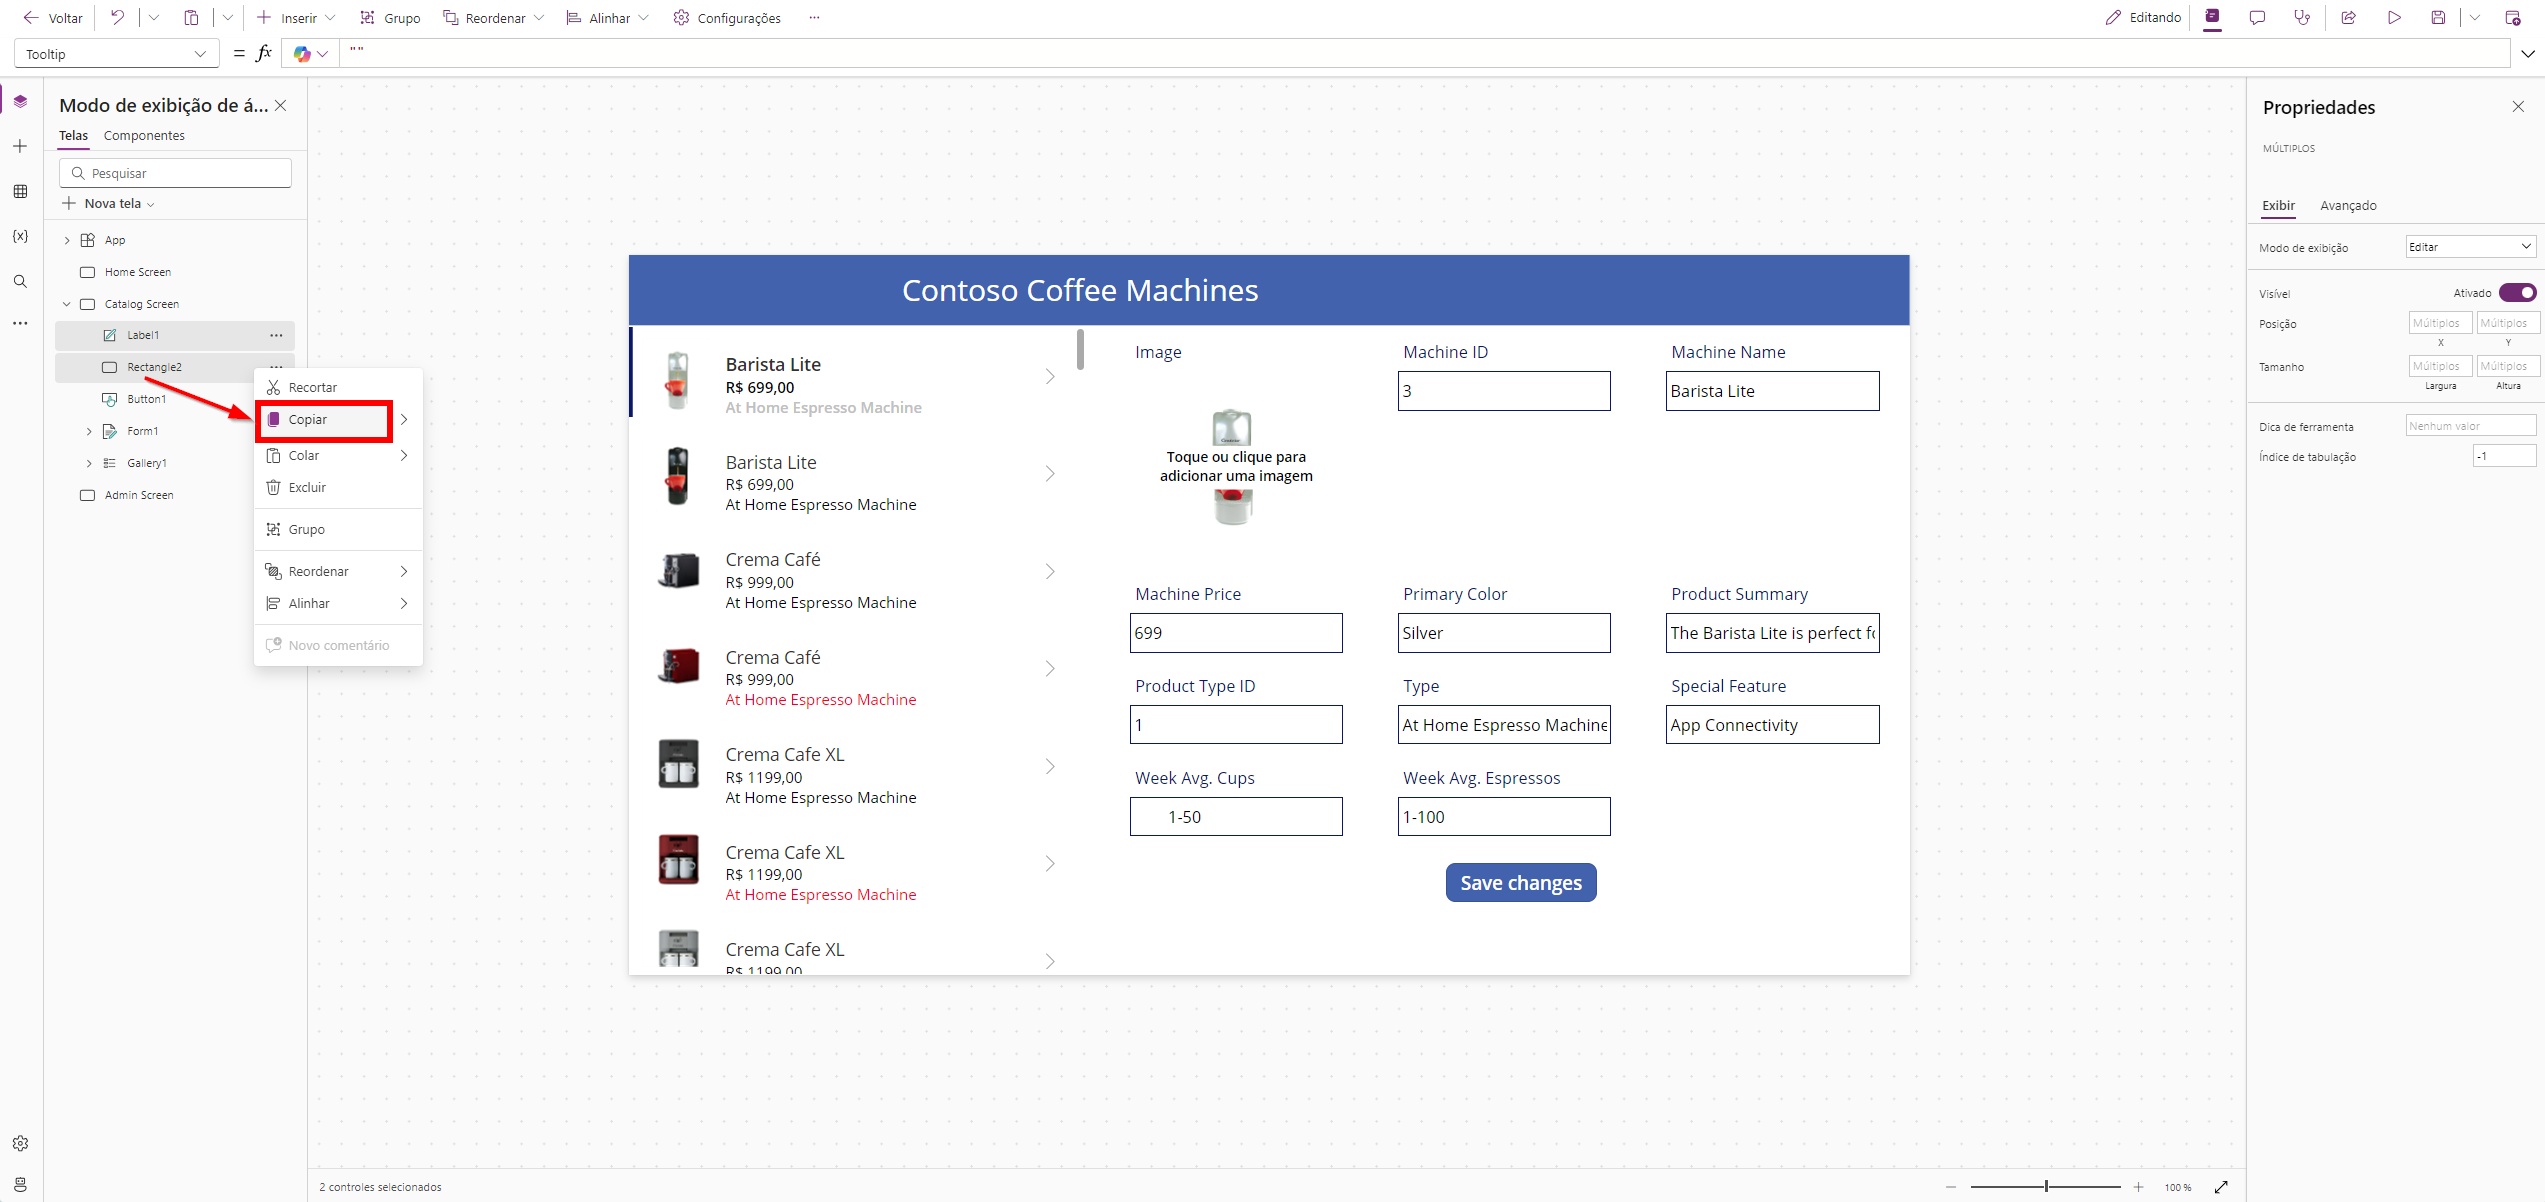Click the Grupo toolbar button
Image resolution: width=2545 pixels, height=1202 pixels.
tap(390, 18)
